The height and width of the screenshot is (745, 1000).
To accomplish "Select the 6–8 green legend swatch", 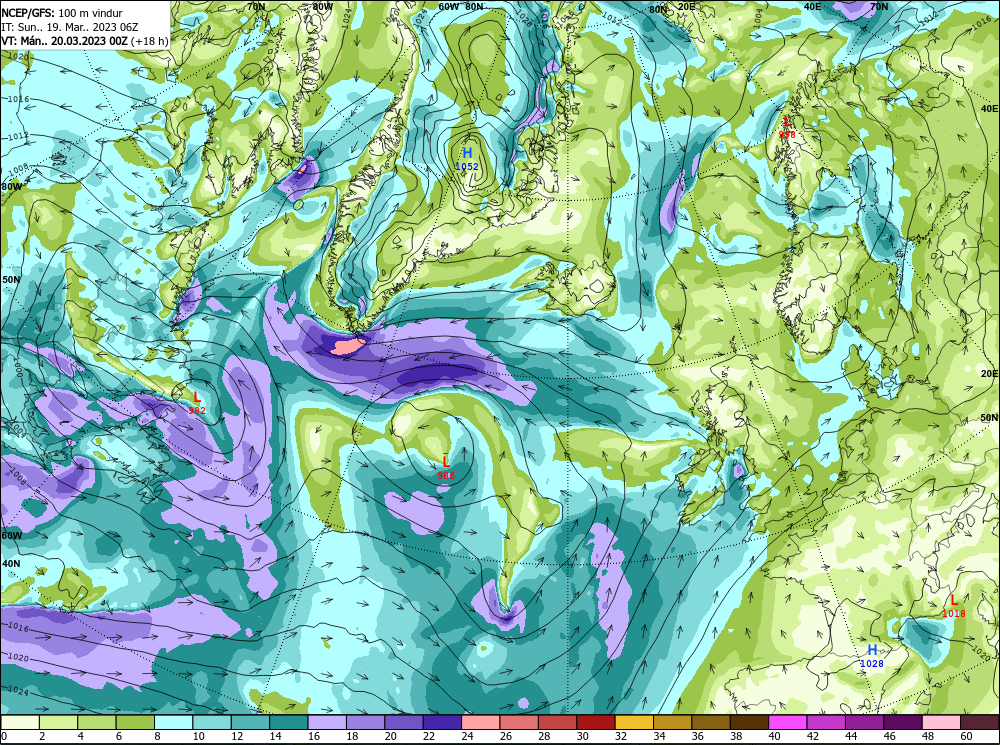I will [135, 722].
